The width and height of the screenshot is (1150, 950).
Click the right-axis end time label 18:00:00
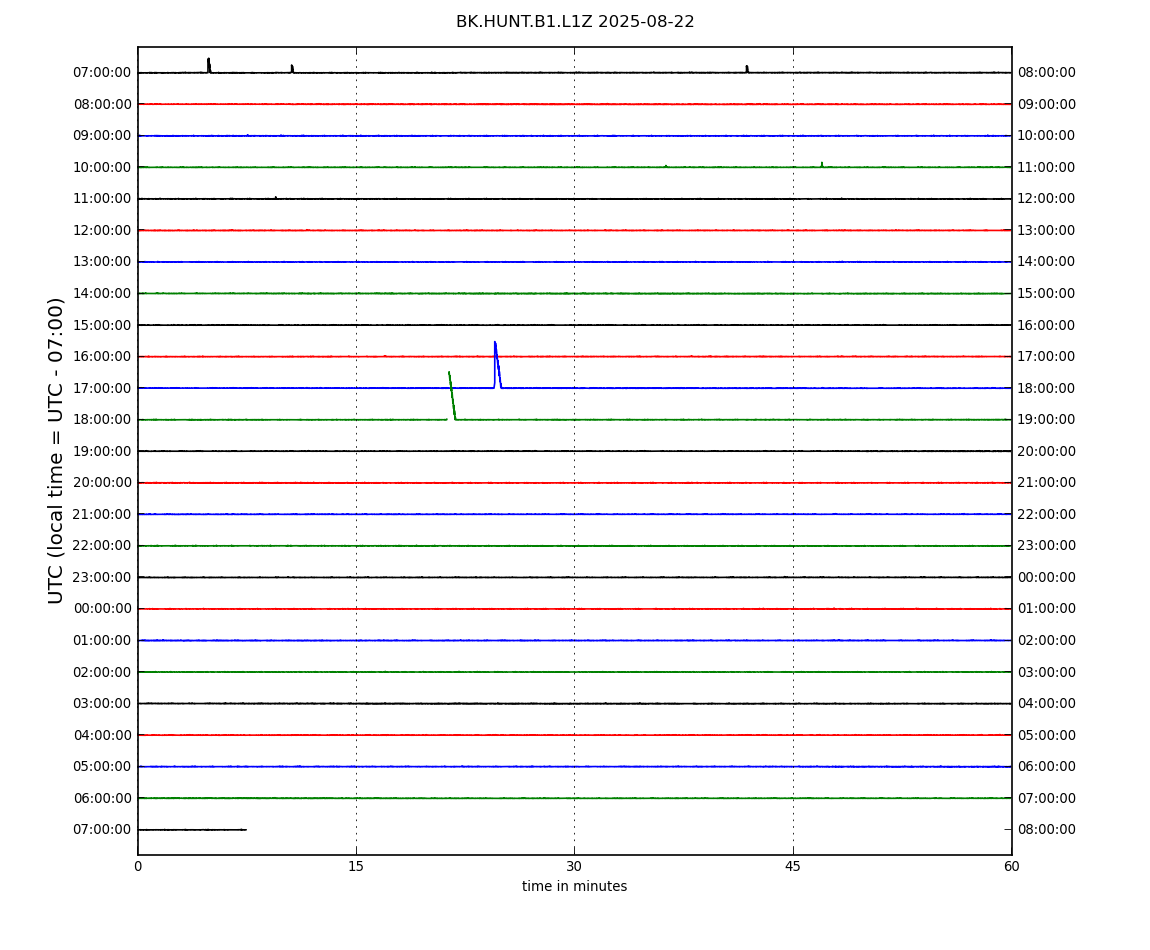(x=1047, y=388)
